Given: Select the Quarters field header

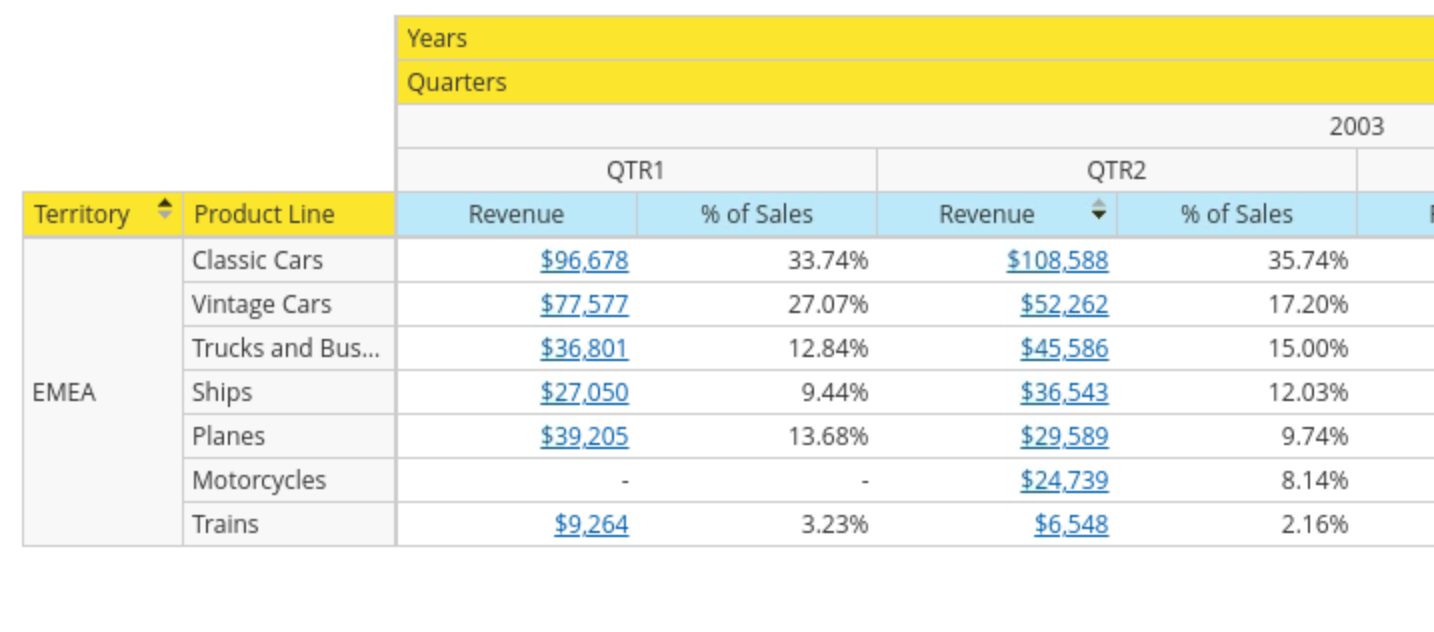Looking at the screenshot, I should coord(457,83).
